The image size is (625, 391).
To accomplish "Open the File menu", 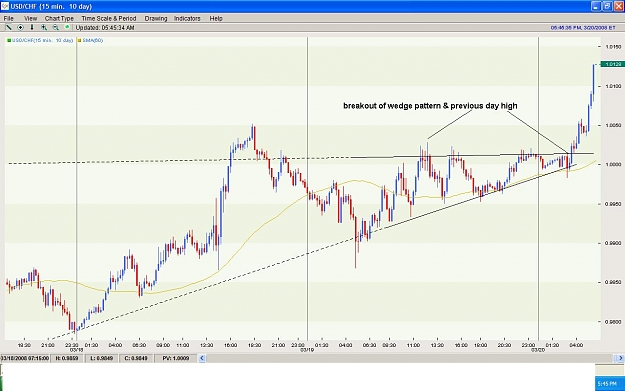I will point(8,18).
